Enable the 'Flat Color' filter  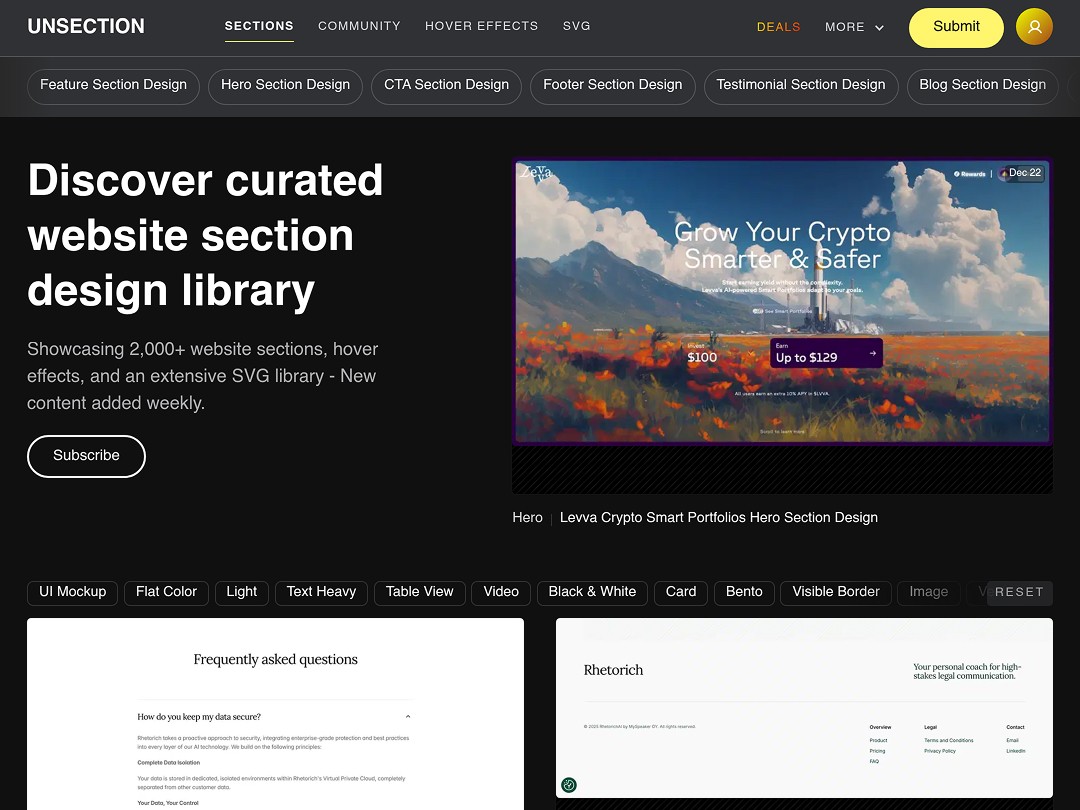166,592
